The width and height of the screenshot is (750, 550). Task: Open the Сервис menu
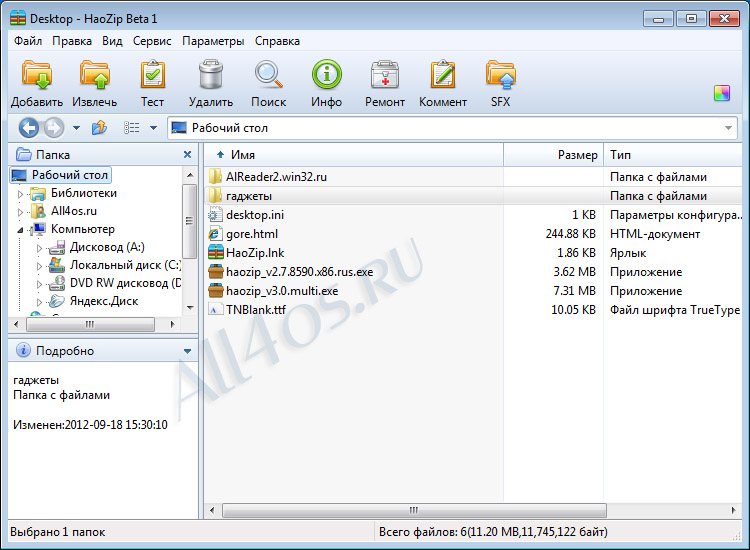click(152, 41)
